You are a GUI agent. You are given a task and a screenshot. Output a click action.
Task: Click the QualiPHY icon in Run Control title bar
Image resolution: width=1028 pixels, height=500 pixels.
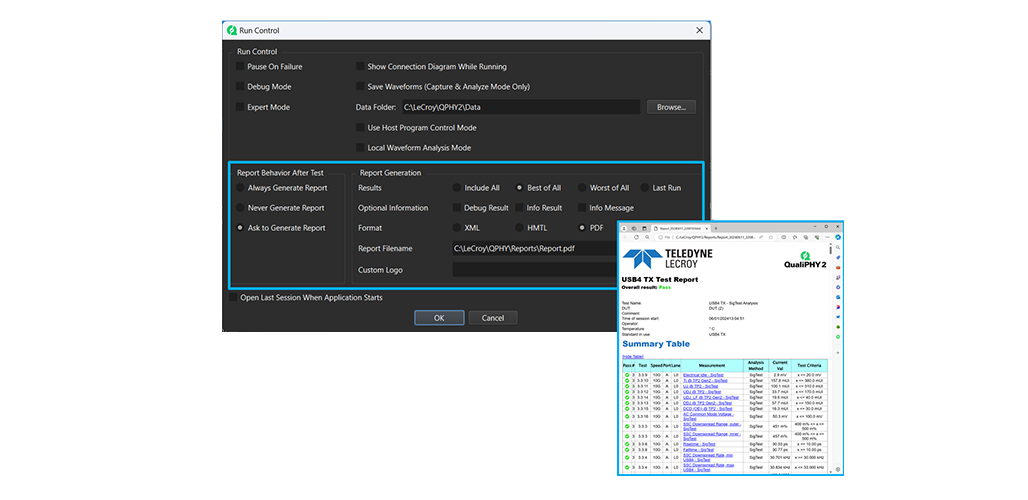tap(231, 31)
